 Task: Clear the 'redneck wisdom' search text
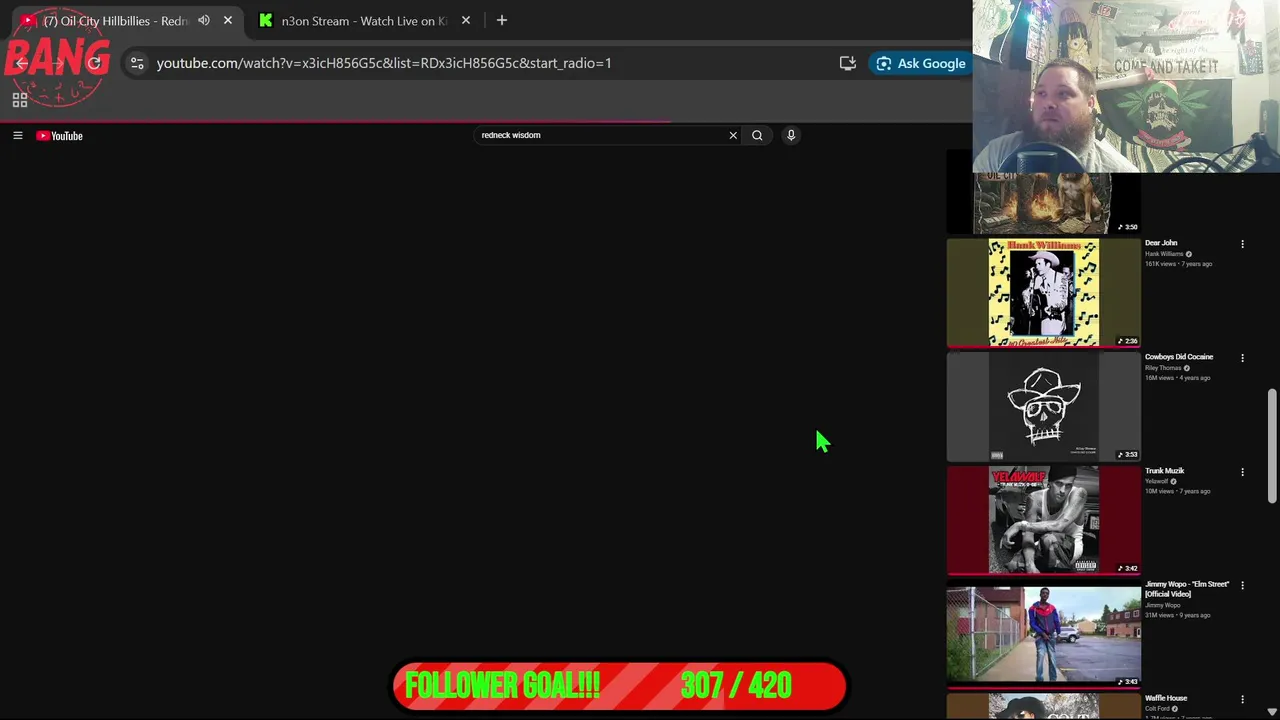tap(733, 135)
